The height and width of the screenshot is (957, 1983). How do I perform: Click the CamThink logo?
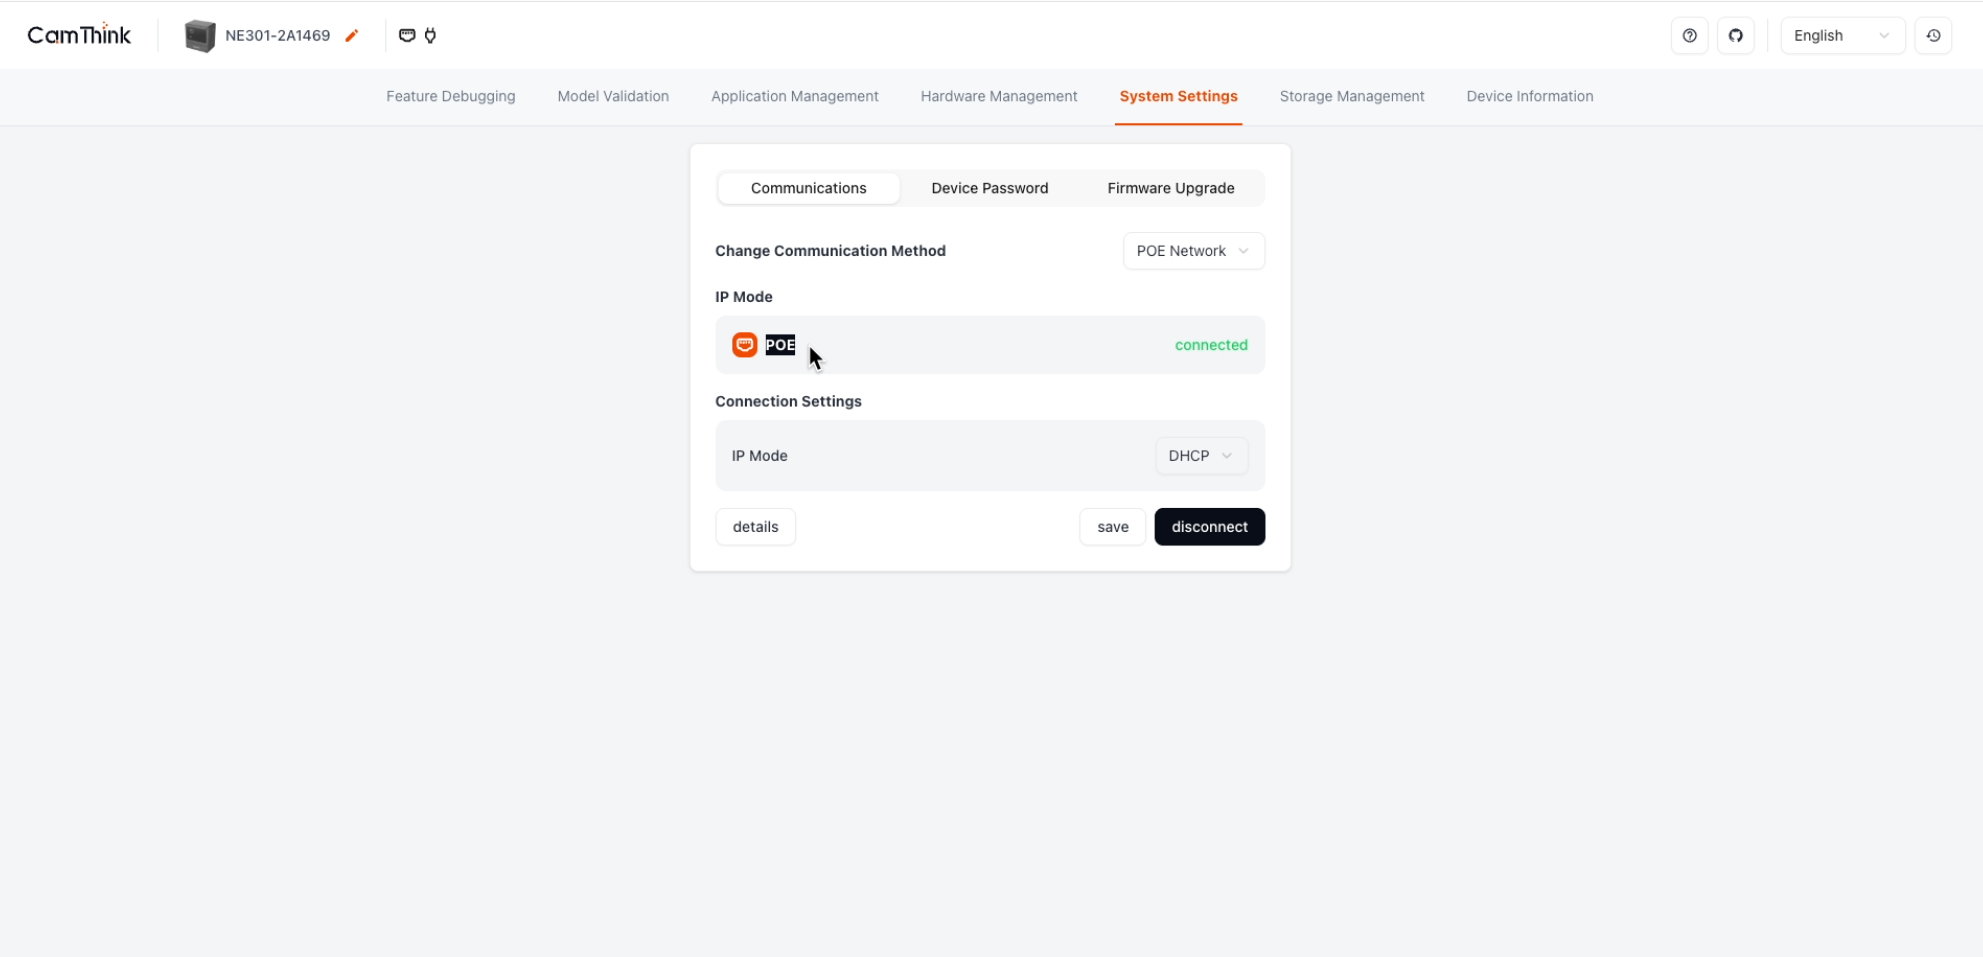click(79, 35)
